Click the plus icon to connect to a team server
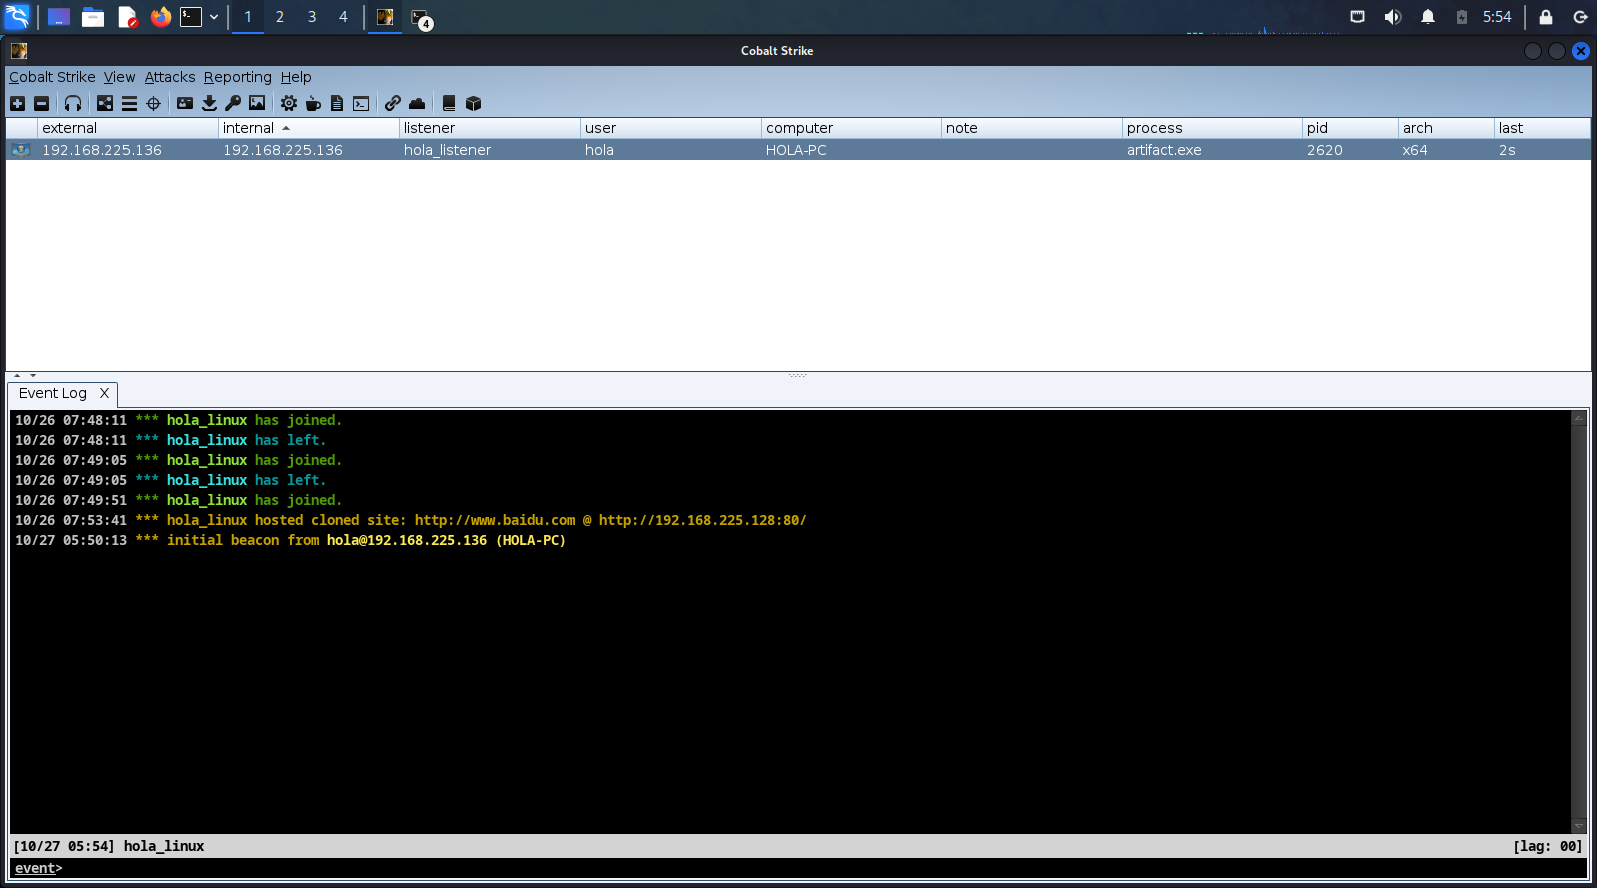 click(x=17, y=103)
